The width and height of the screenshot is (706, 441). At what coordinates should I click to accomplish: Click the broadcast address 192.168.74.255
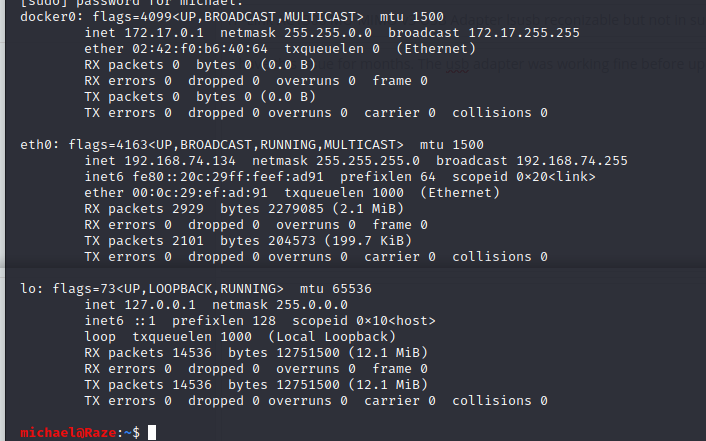coord(571,160)
